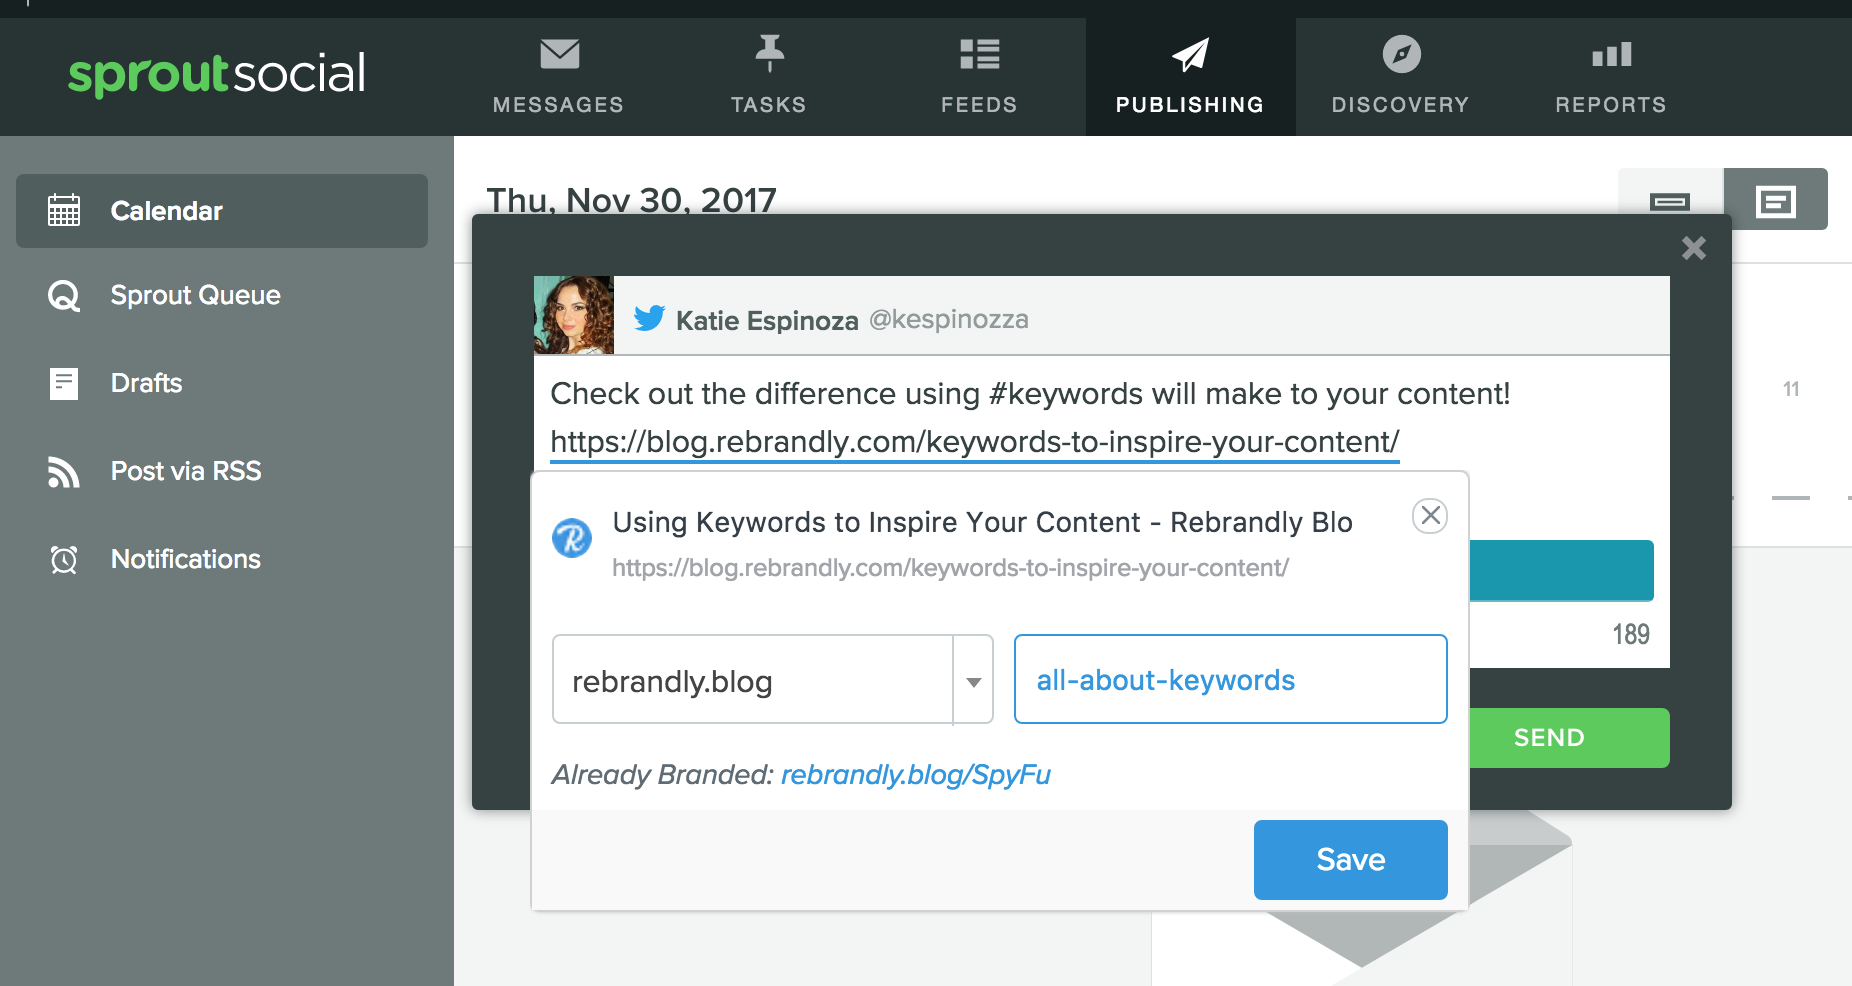
Task: Click the 189 character count
Action: (1630, 634)
